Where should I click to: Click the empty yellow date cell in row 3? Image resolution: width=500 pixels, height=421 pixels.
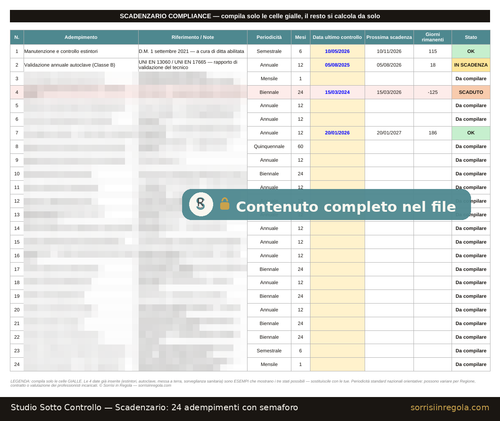(337, 79)
